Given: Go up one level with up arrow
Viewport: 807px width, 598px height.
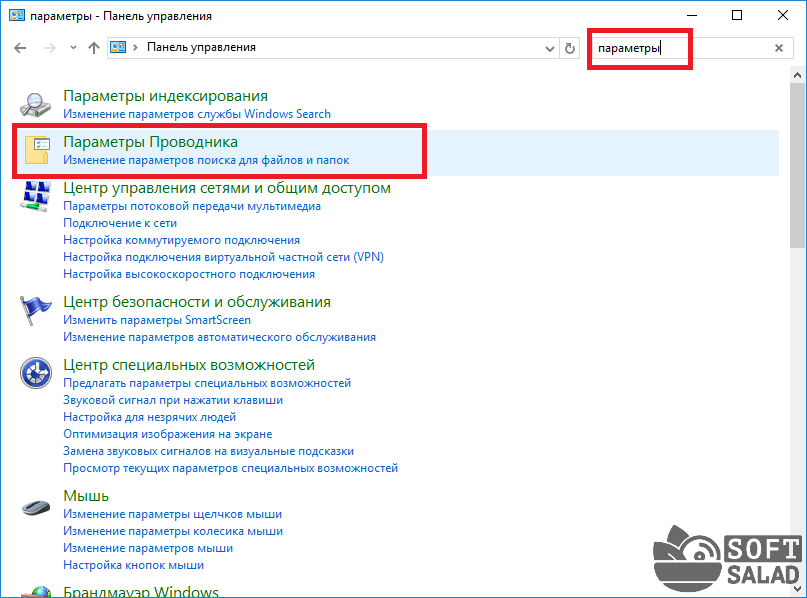Looking at the screenshot, I should pos(94,48).
